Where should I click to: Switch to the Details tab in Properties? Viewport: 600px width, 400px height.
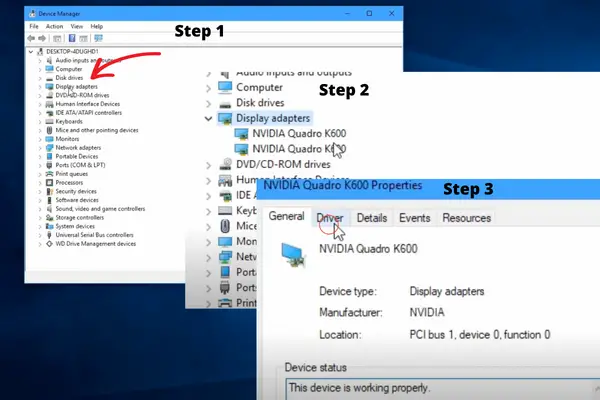tap(372, 218)
